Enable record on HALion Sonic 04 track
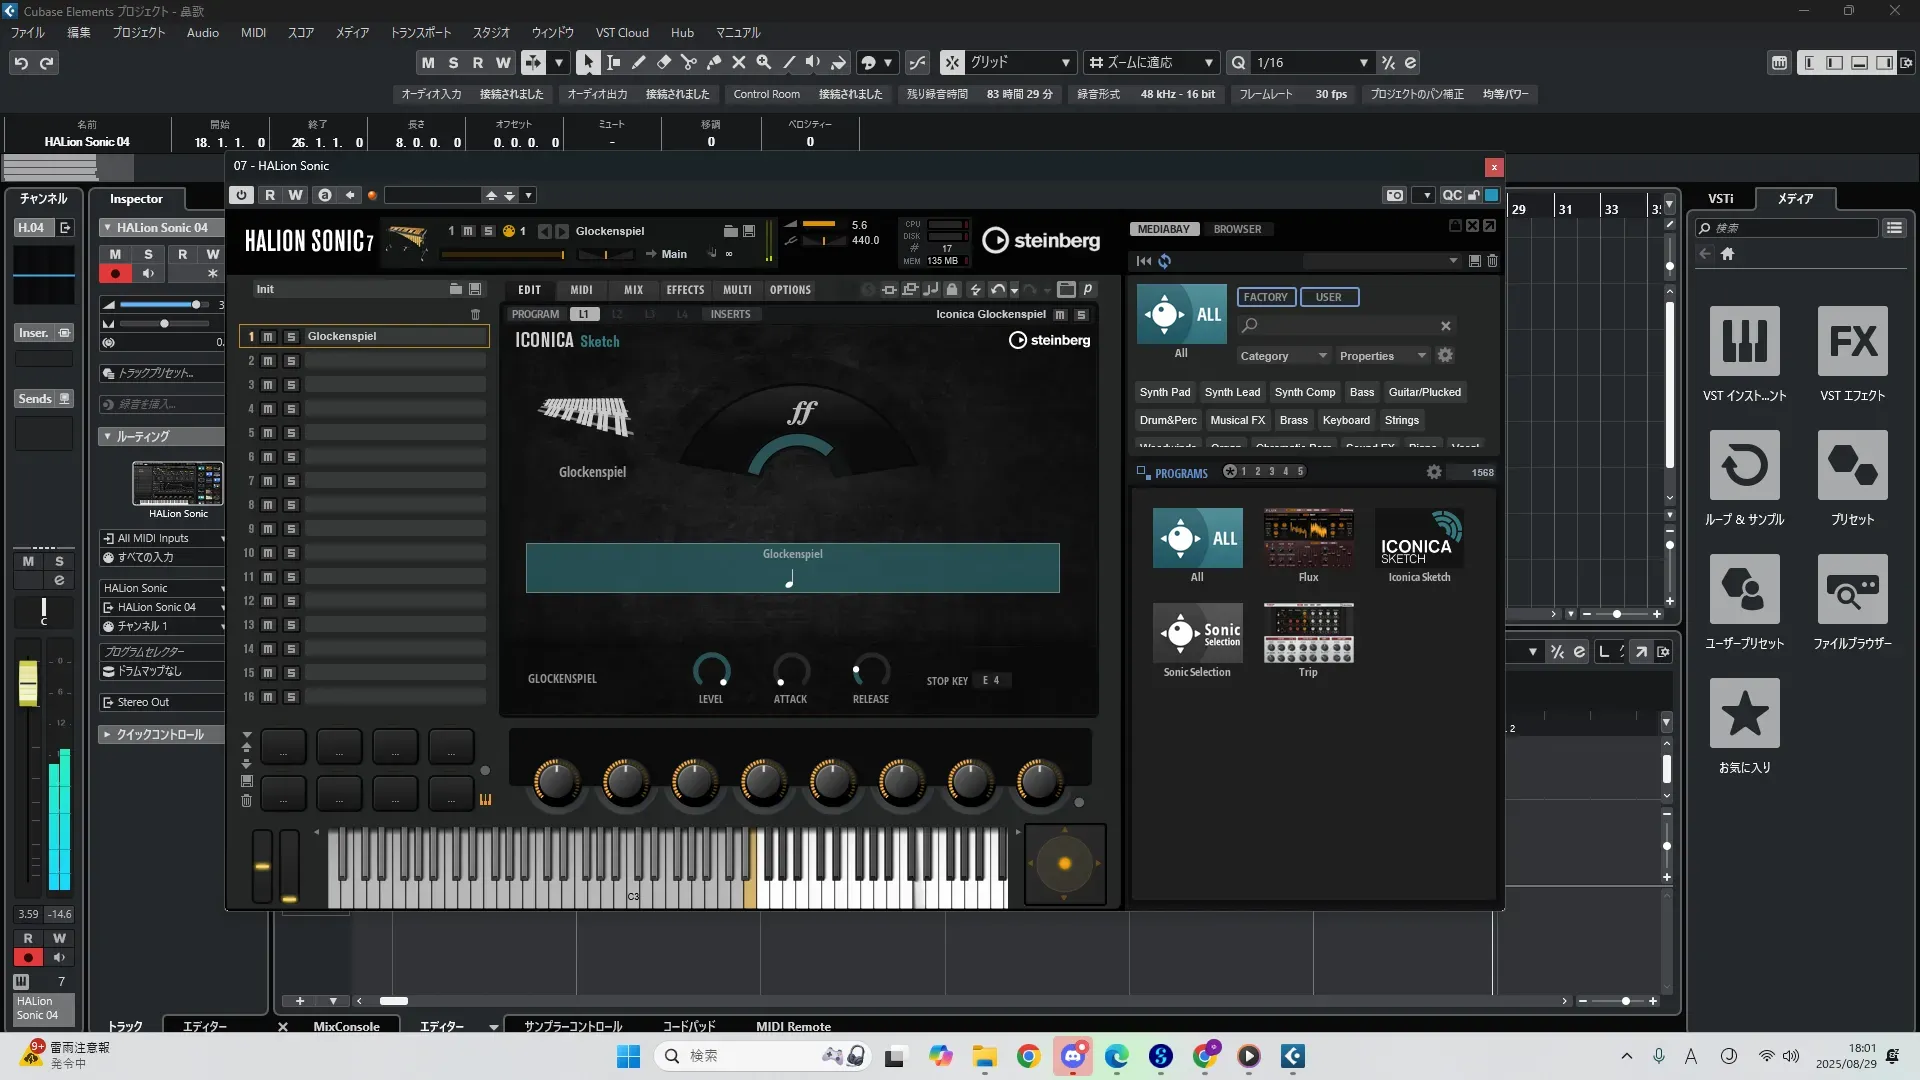 [x=115, y=273]
